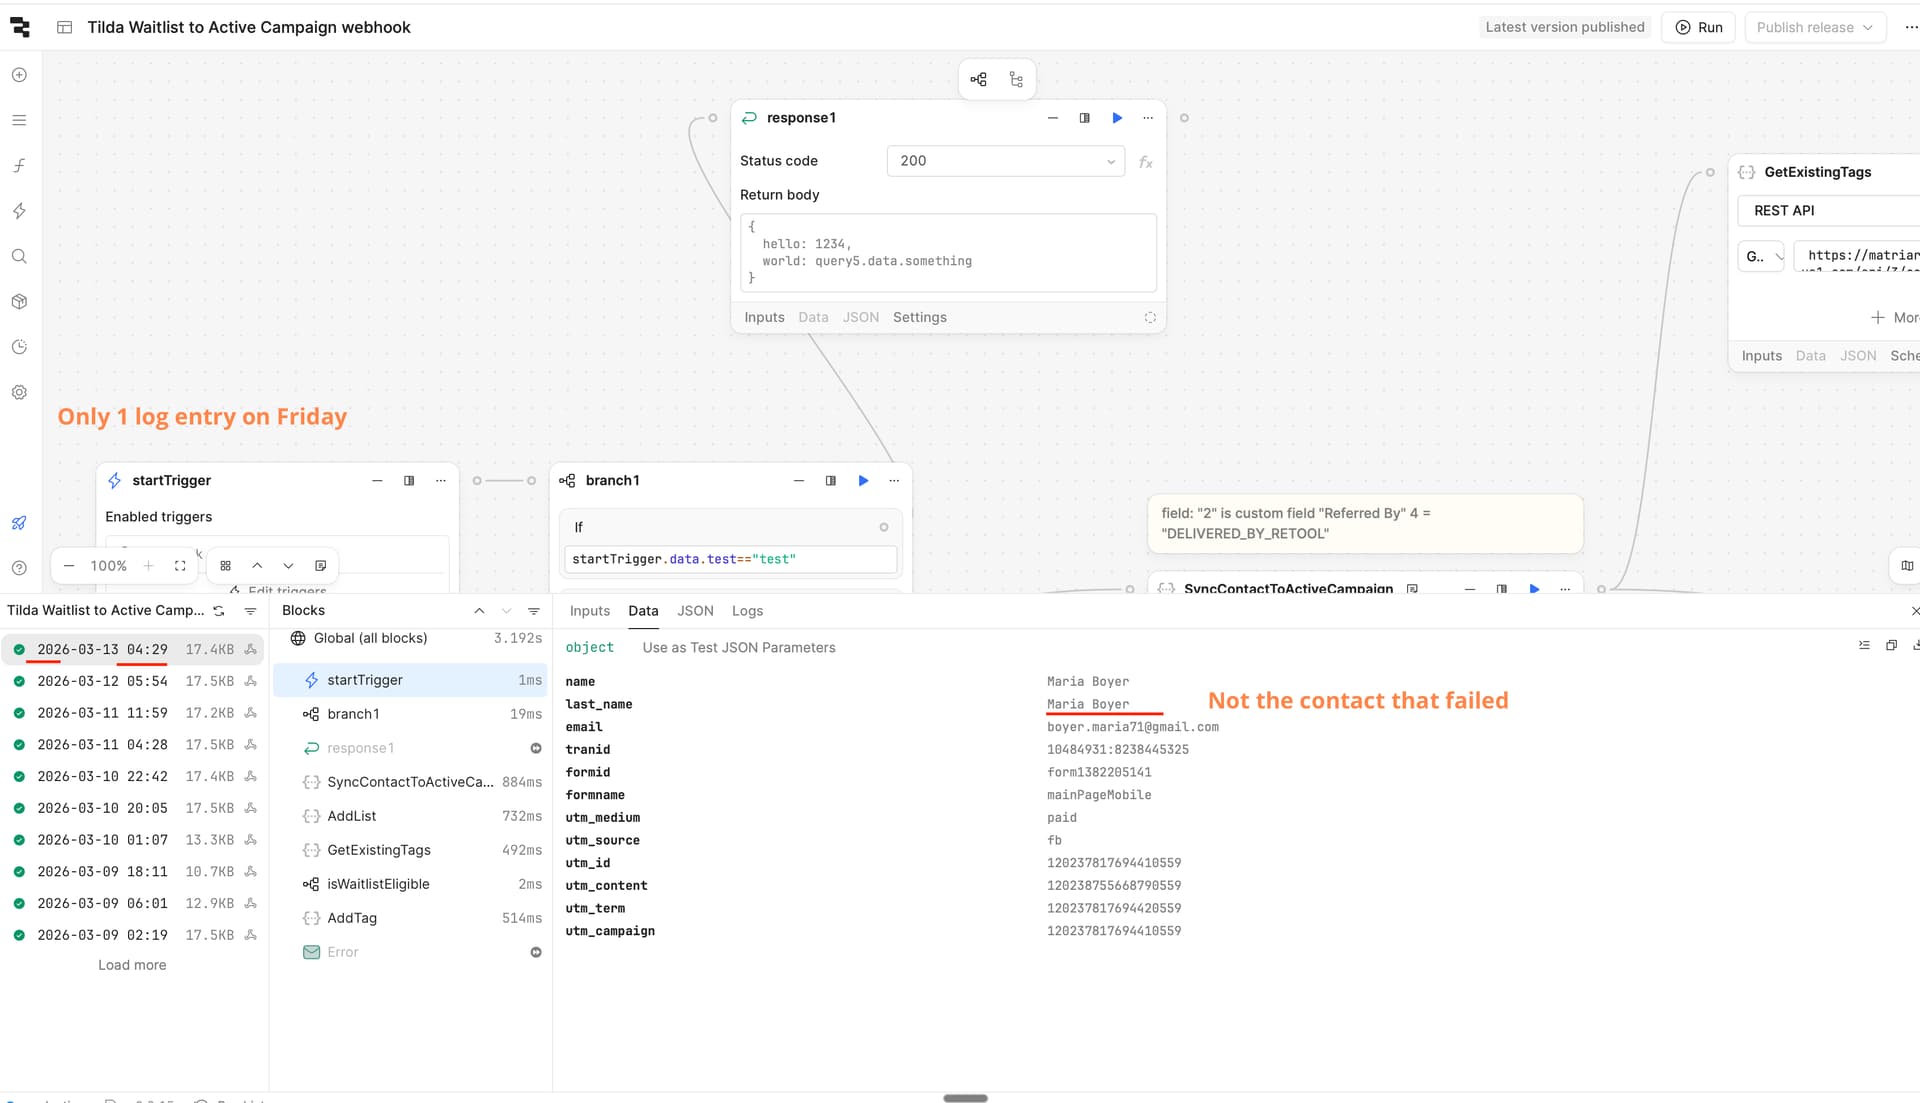Toggle side panel on branch1 block
This screenshot has height=1103, width=1920.
(830, 481)
